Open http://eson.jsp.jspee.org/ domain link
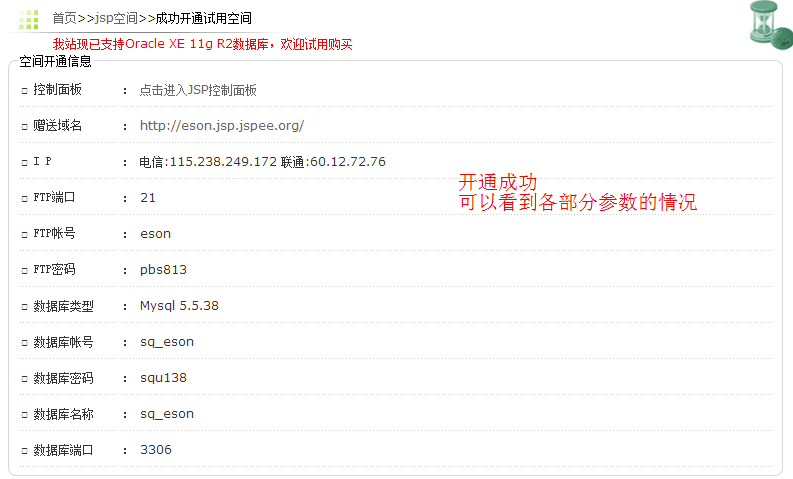Viewport: 793px width, 479px height. pyautogui.click(x=222, y=125)
